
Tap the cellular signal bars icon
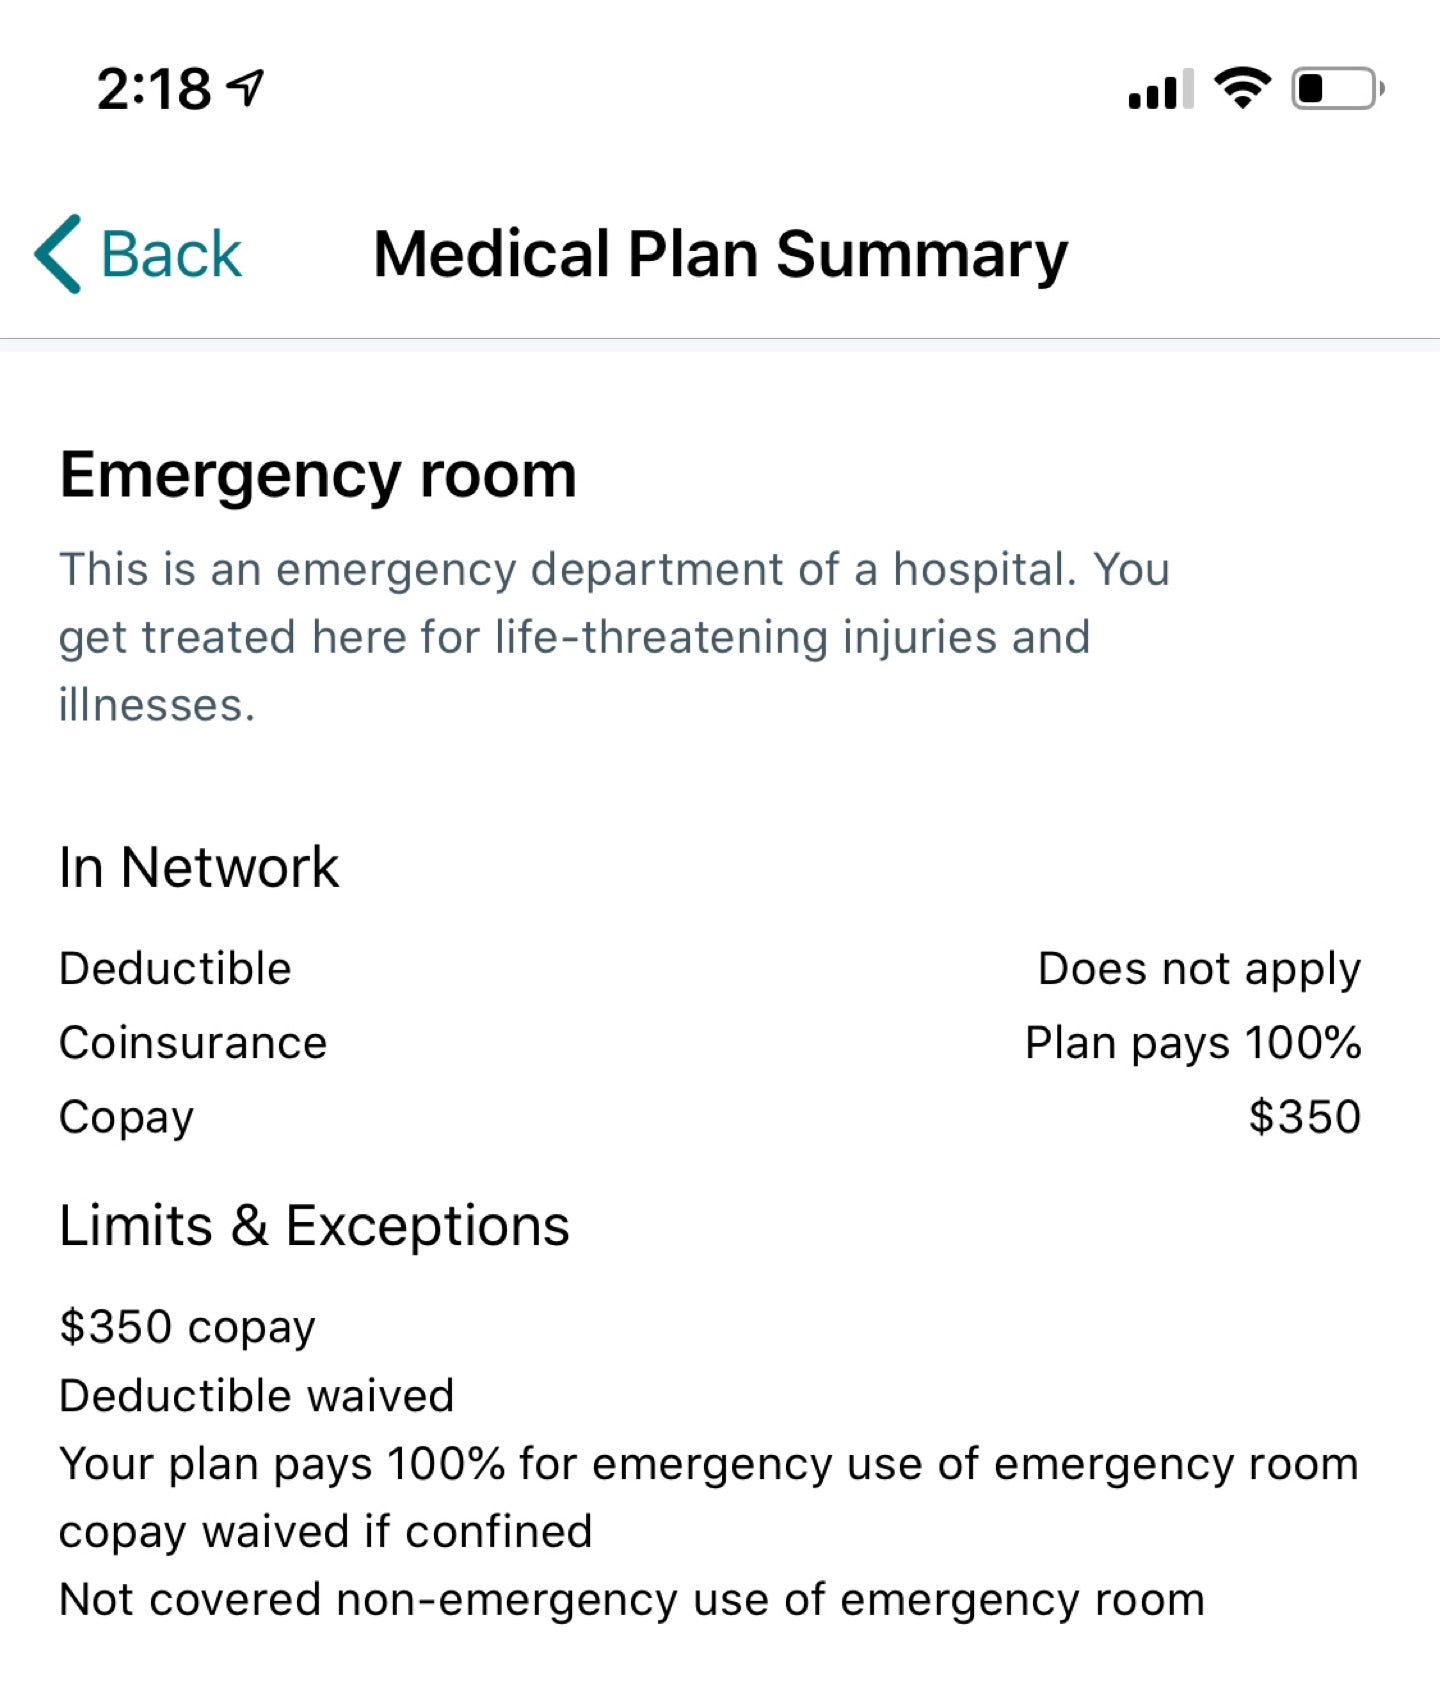click(x=1160, y=90)
